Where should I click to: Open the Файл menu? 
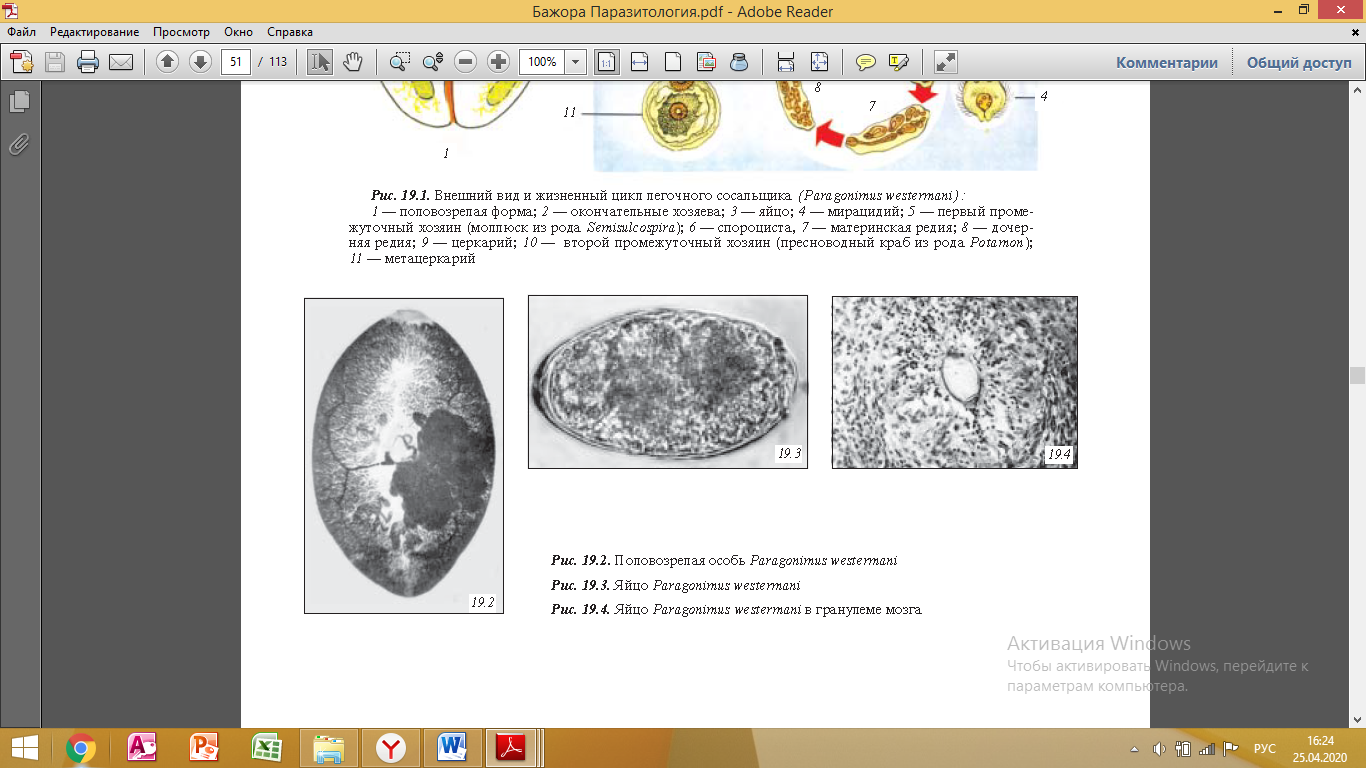point(21,32)
